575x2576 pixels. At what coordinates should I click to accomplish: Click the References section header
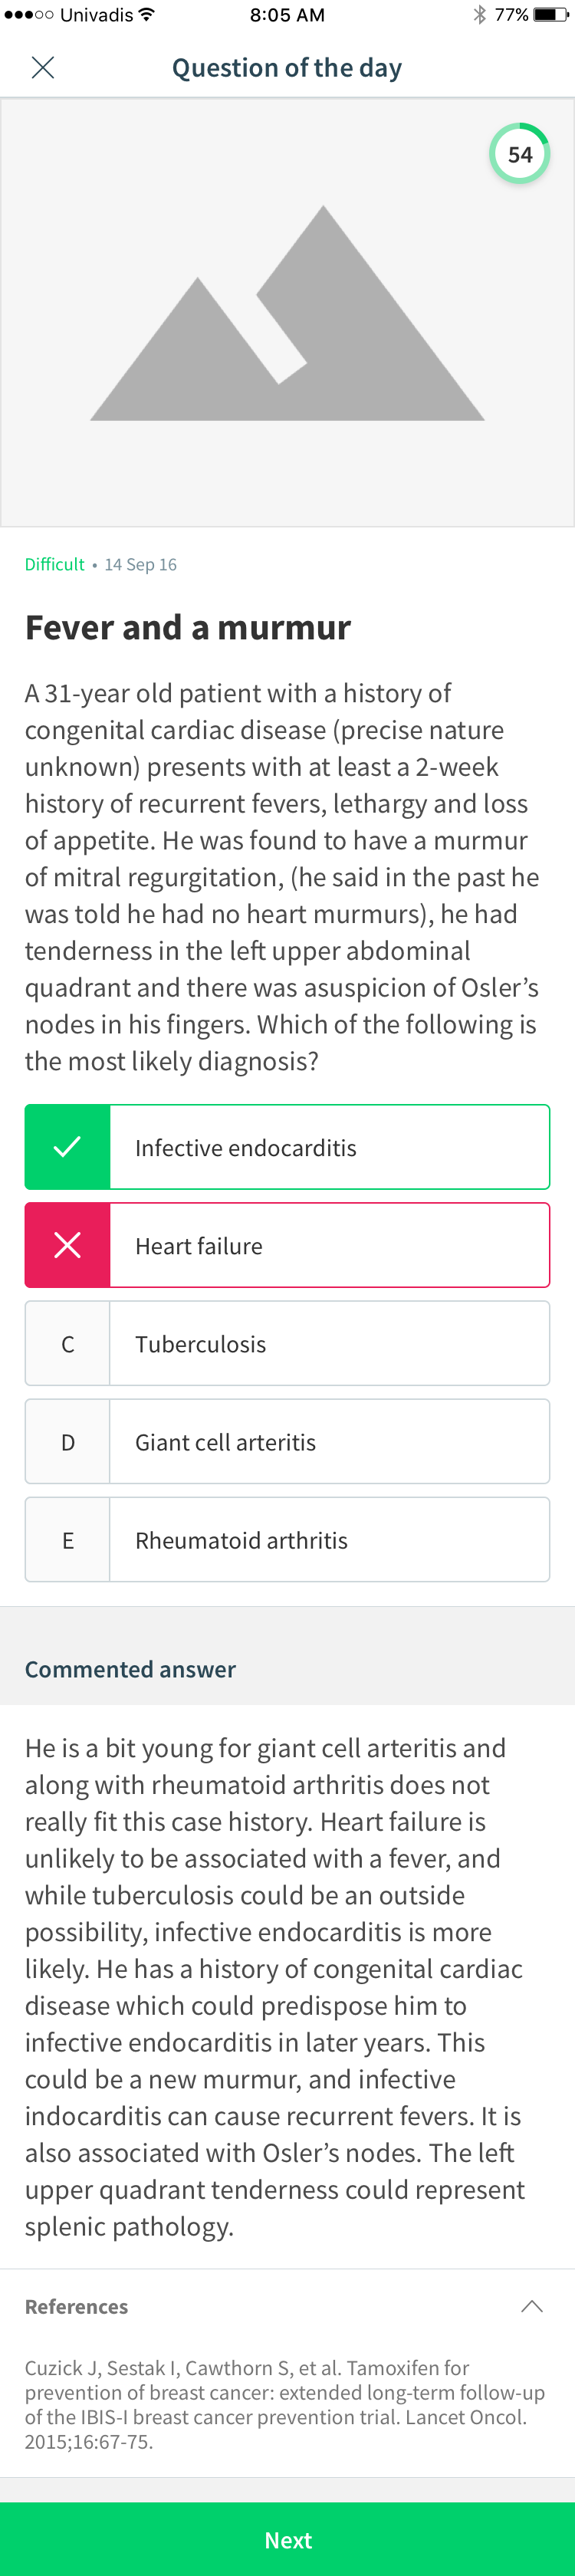coord(288,2306)
